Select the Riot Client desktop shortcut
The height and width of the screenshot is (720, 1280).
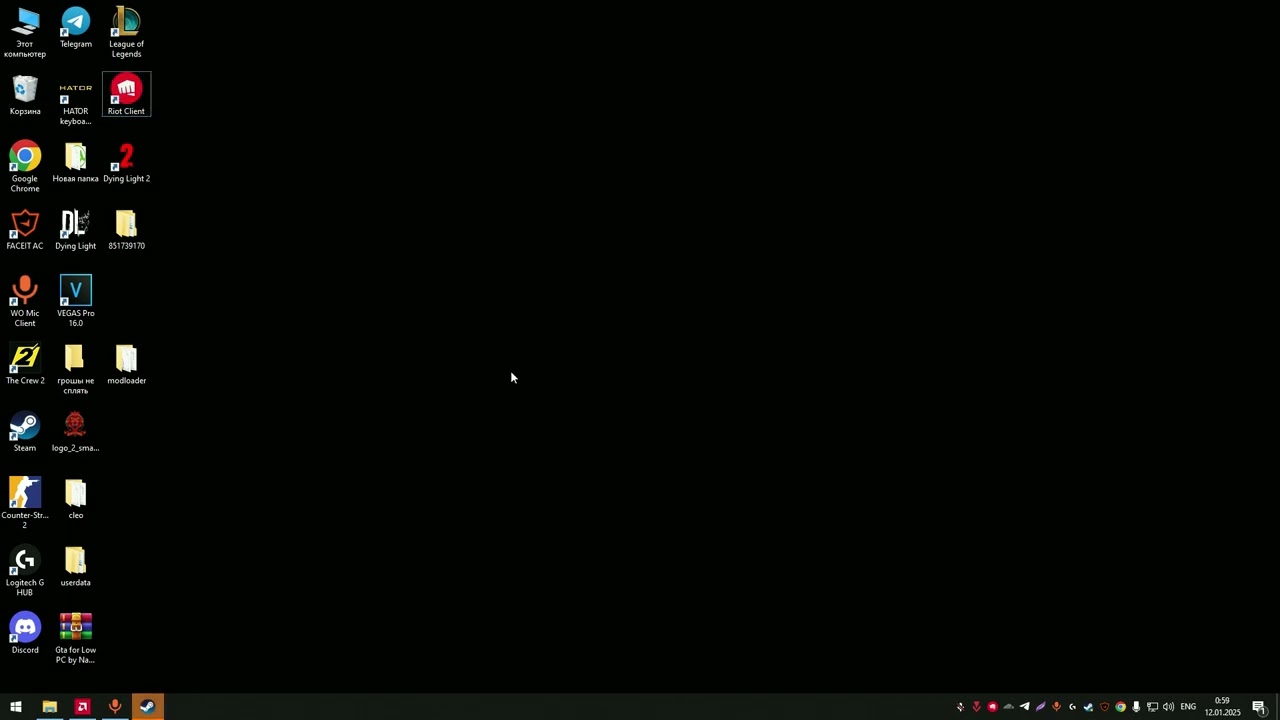(126, 95)
